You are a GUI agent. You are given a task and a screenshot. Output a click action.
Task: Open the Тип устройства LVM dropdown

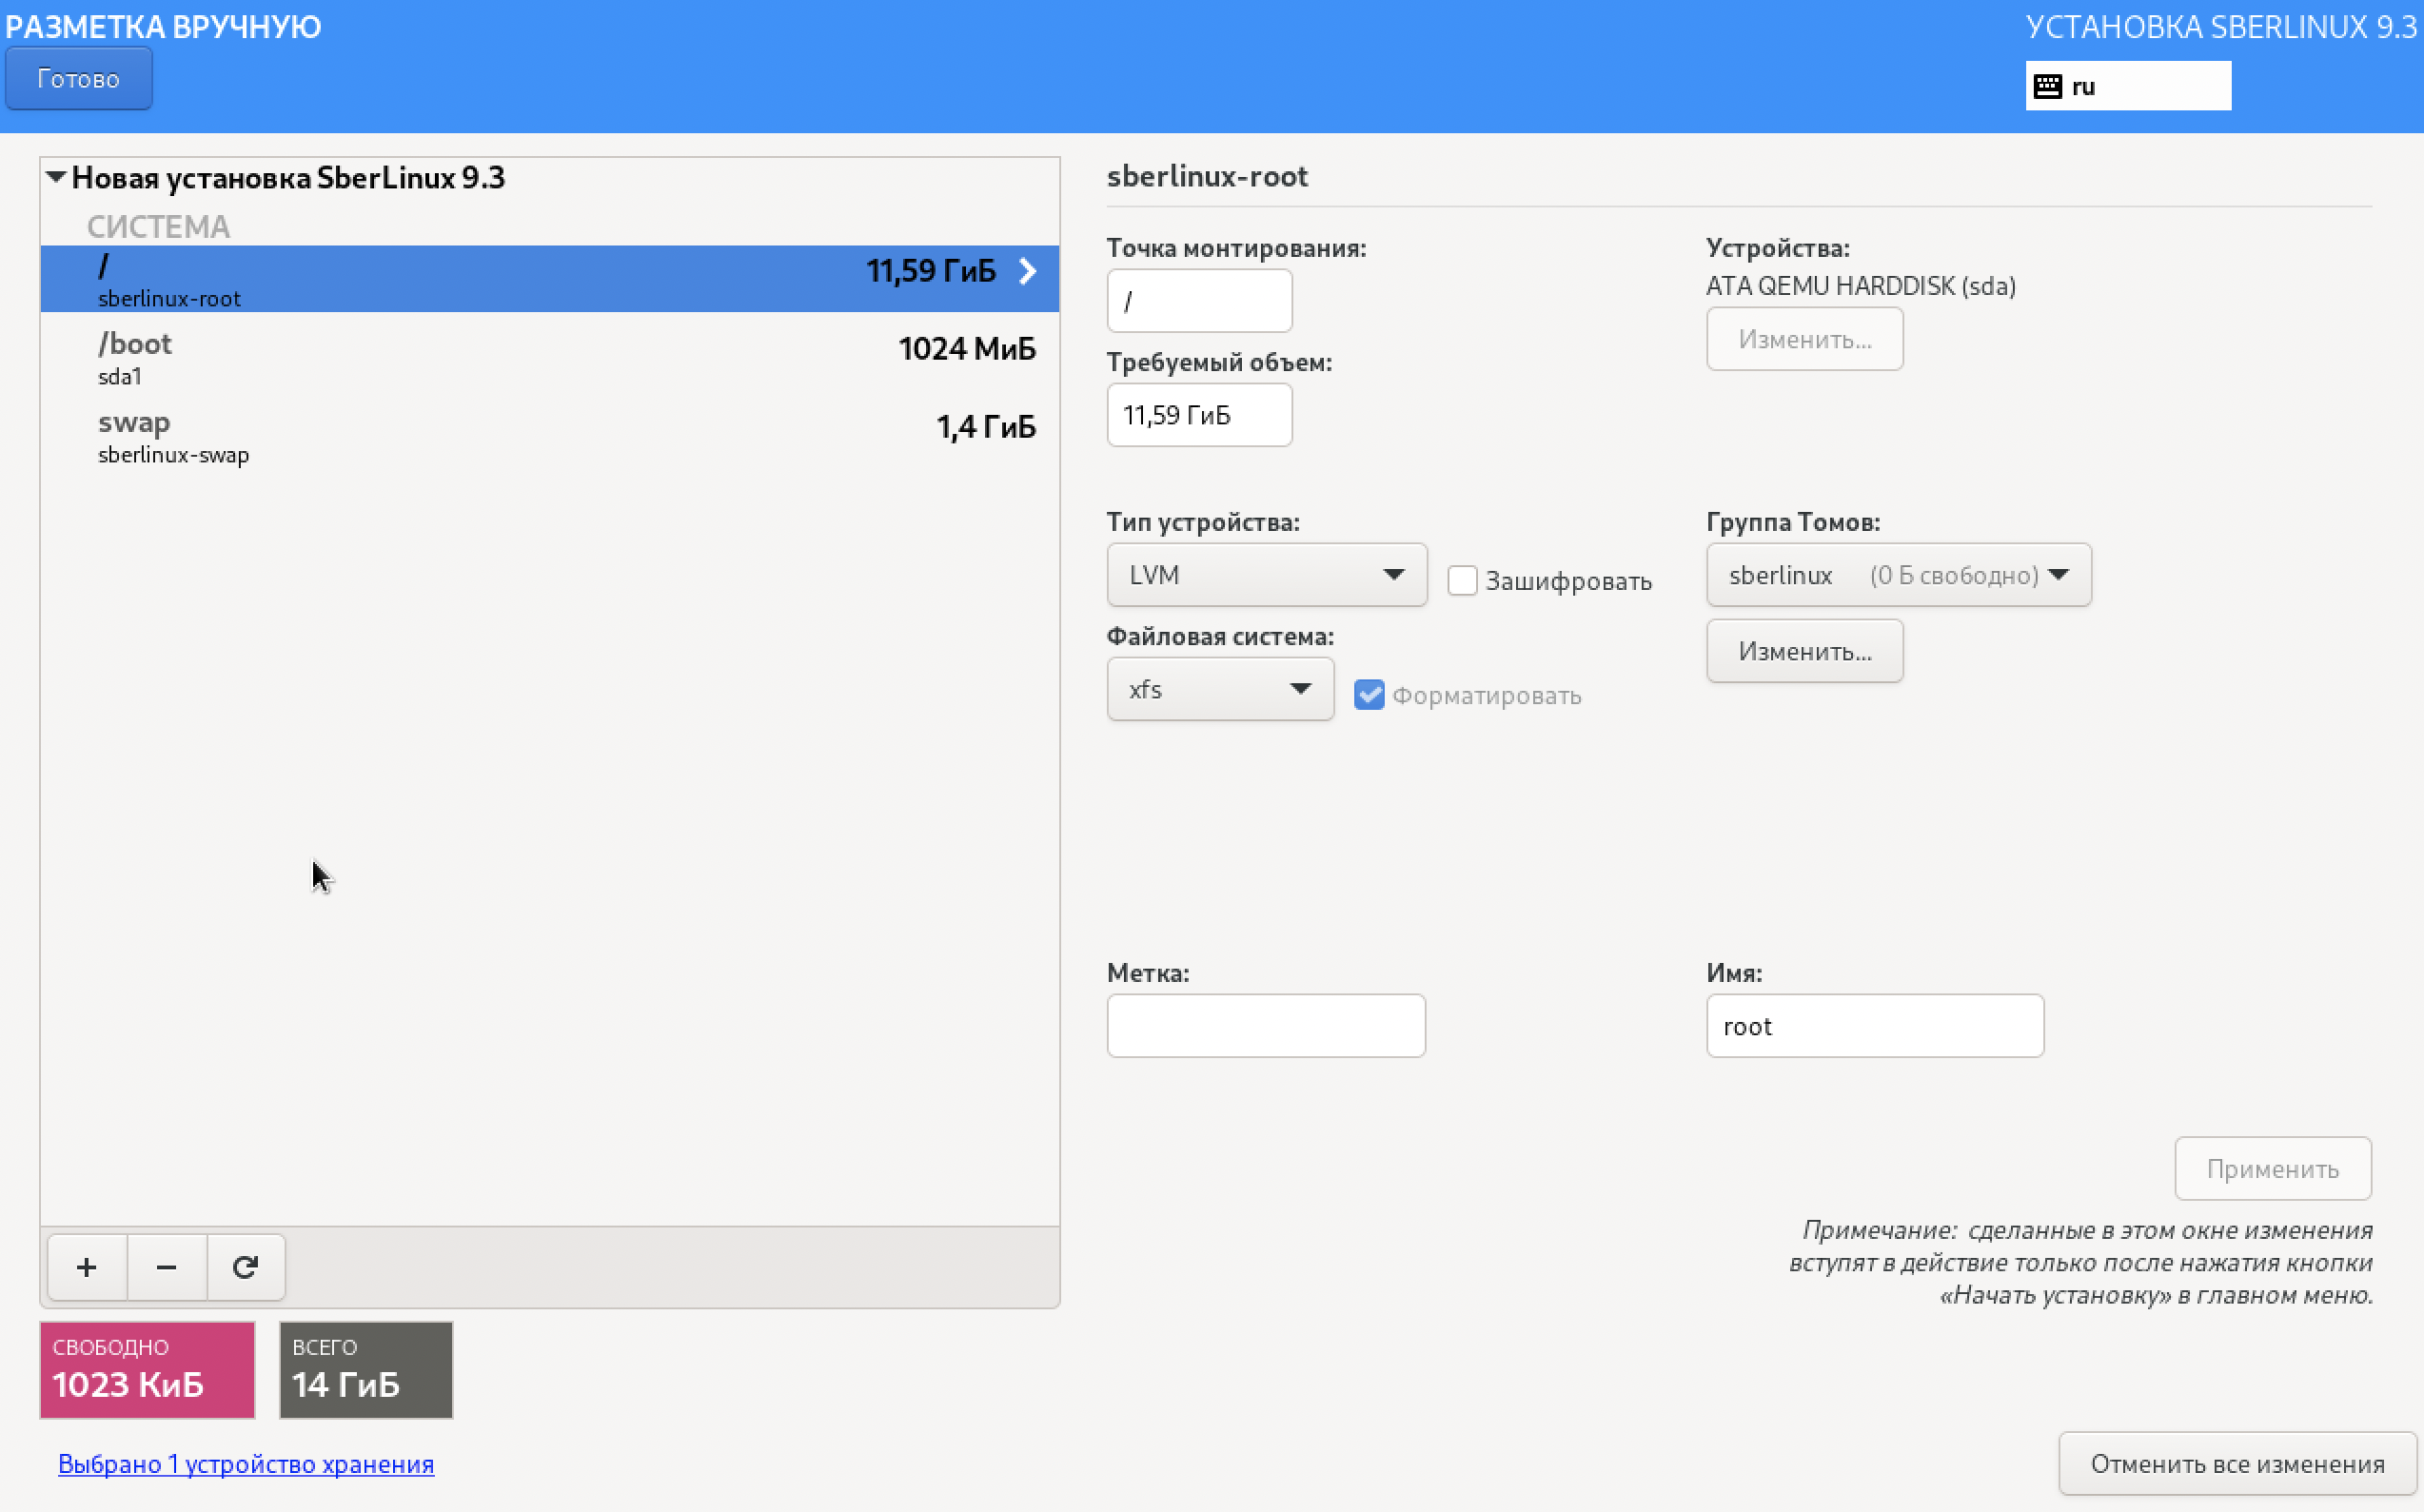1266,575
